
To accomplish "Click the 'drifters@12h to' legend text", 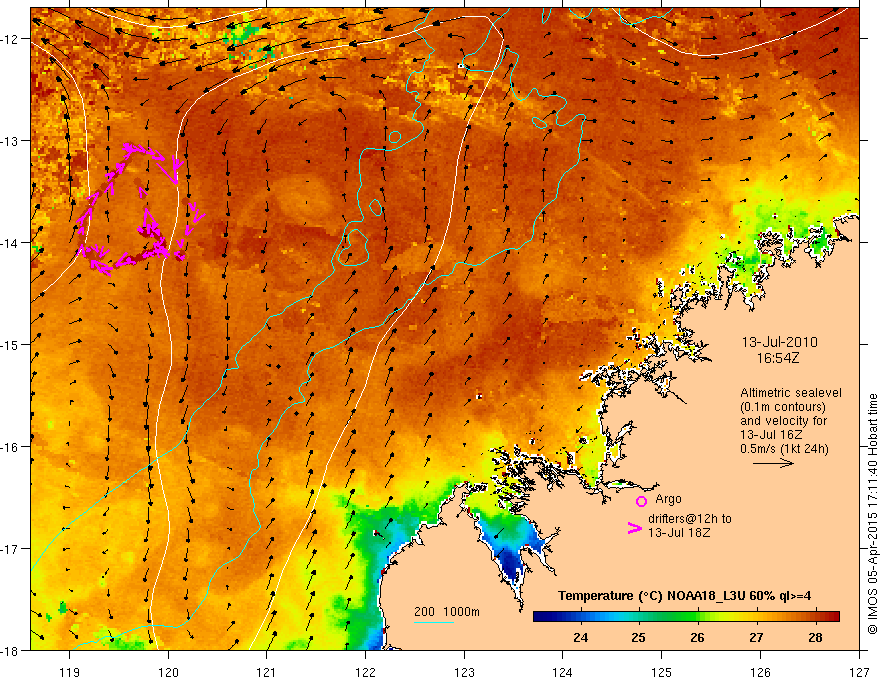I will click(x=690, y=519).
